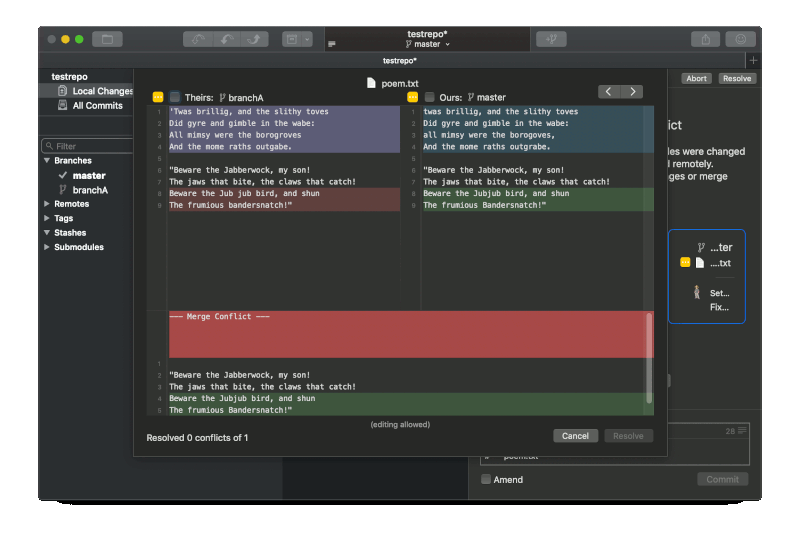The width and height of the screenshot is (800, 551).
Task: Click the testrepo heading in sidebar
Action: (x=69, y=77)
